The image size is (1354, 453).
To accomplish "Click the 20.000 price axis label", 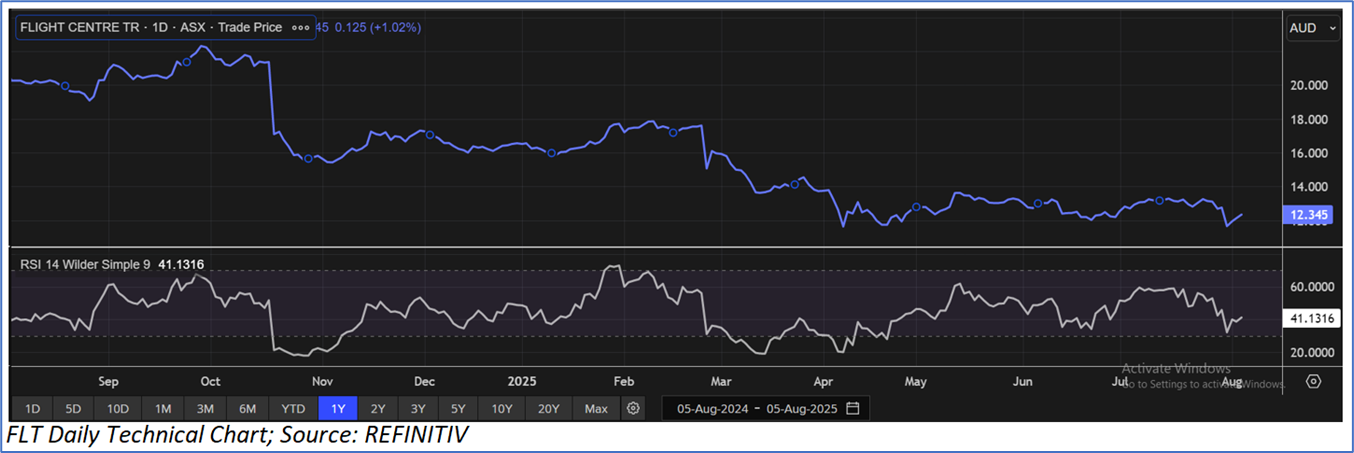I will pyautogui.click(x=1308, y=86).
